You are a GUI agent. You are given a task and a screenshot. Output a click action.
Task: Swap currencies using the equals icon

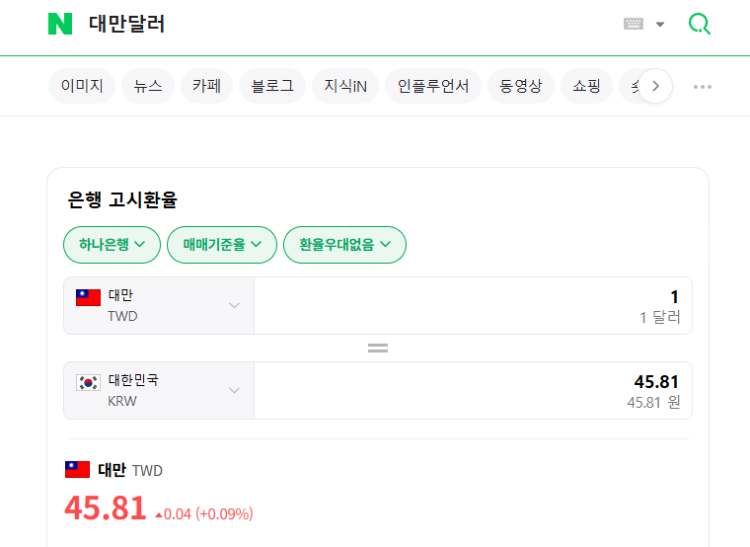[x=378, y=348]
